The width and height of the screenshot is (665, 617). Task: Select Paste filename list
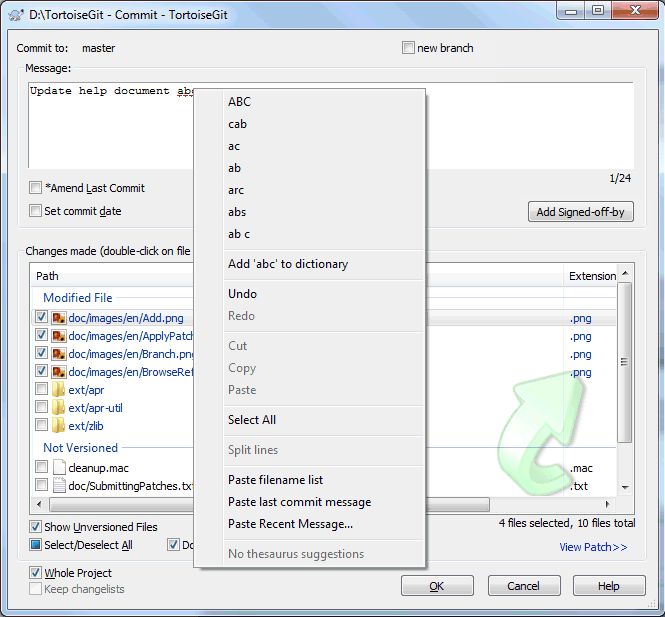[x=310, y=480]
